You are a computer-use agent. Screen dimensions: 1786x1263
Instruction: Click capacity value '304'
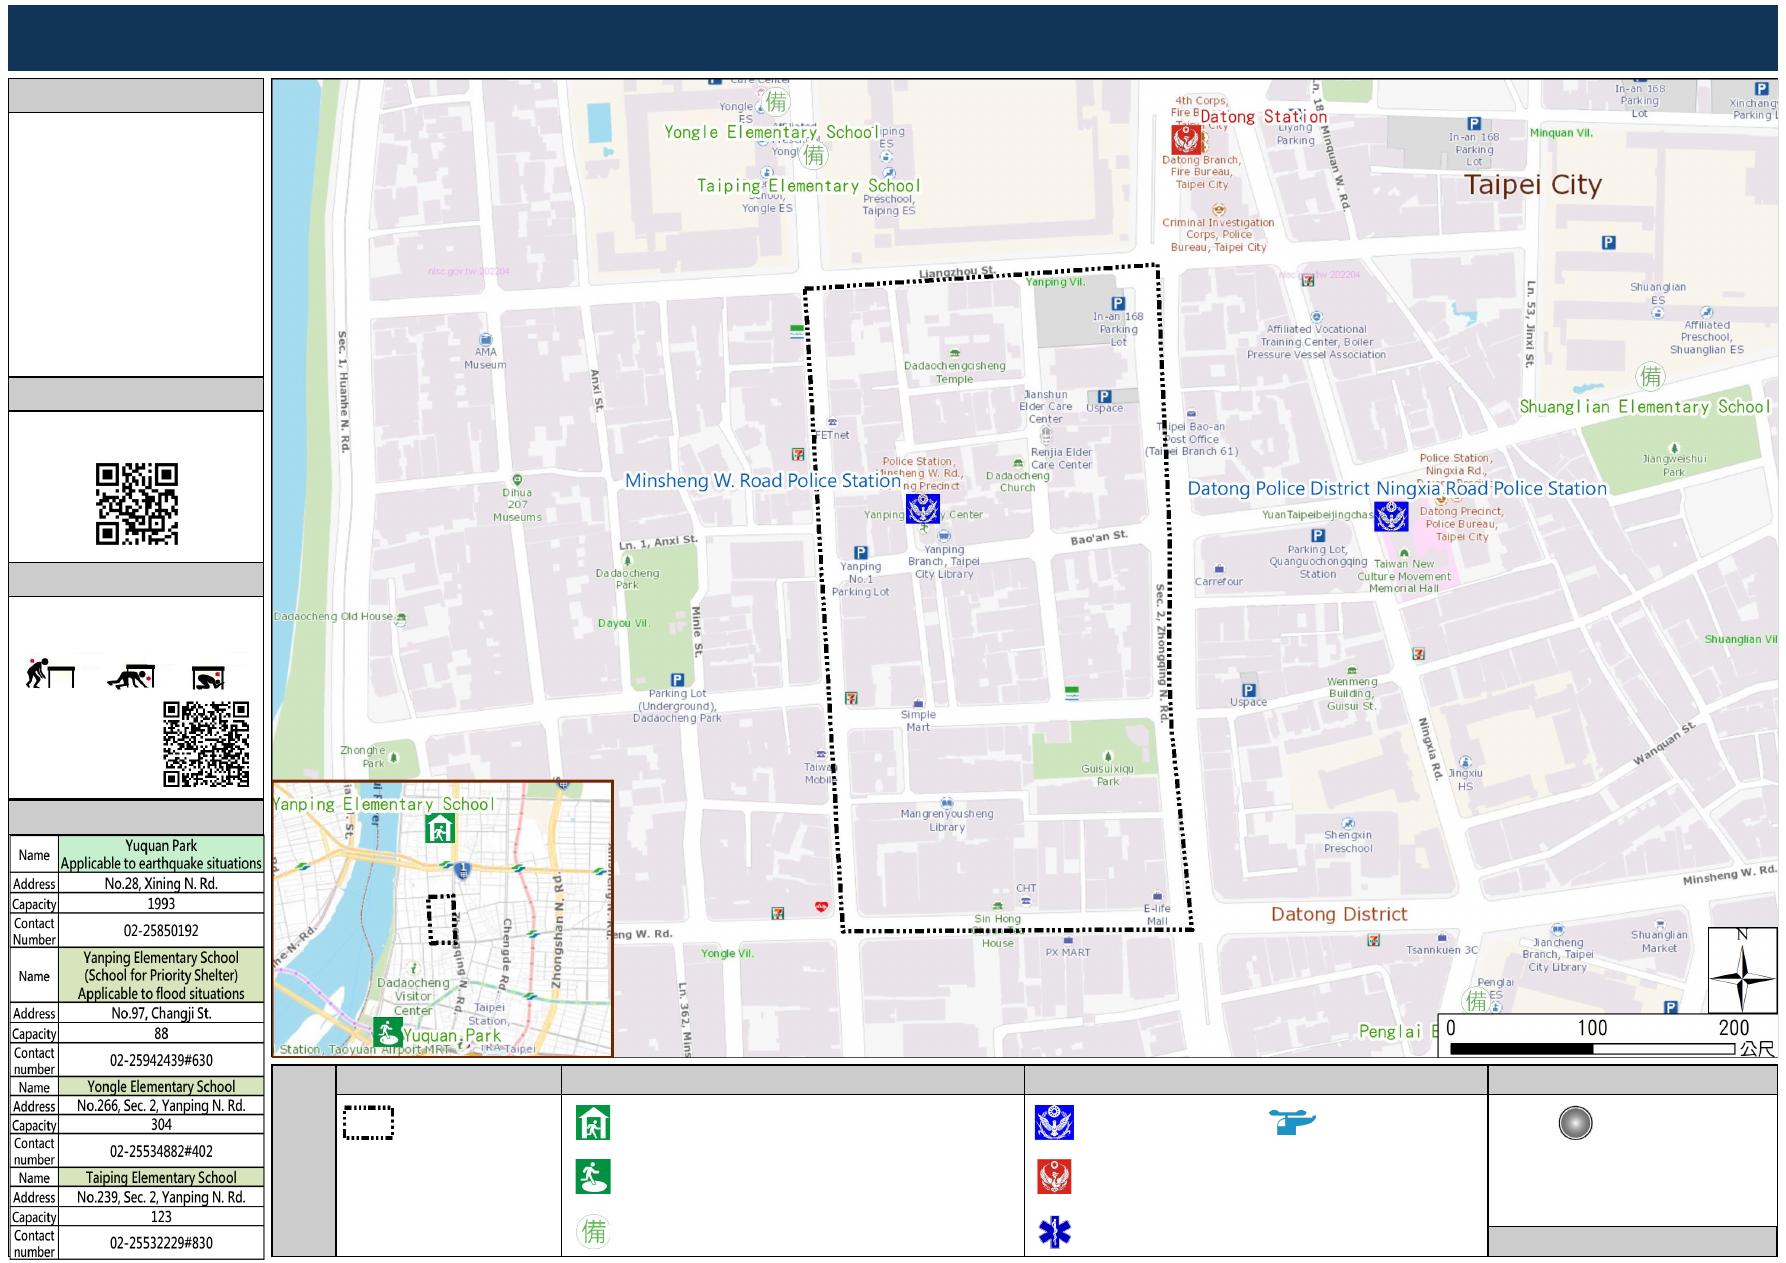click(x=161, y=1124)
